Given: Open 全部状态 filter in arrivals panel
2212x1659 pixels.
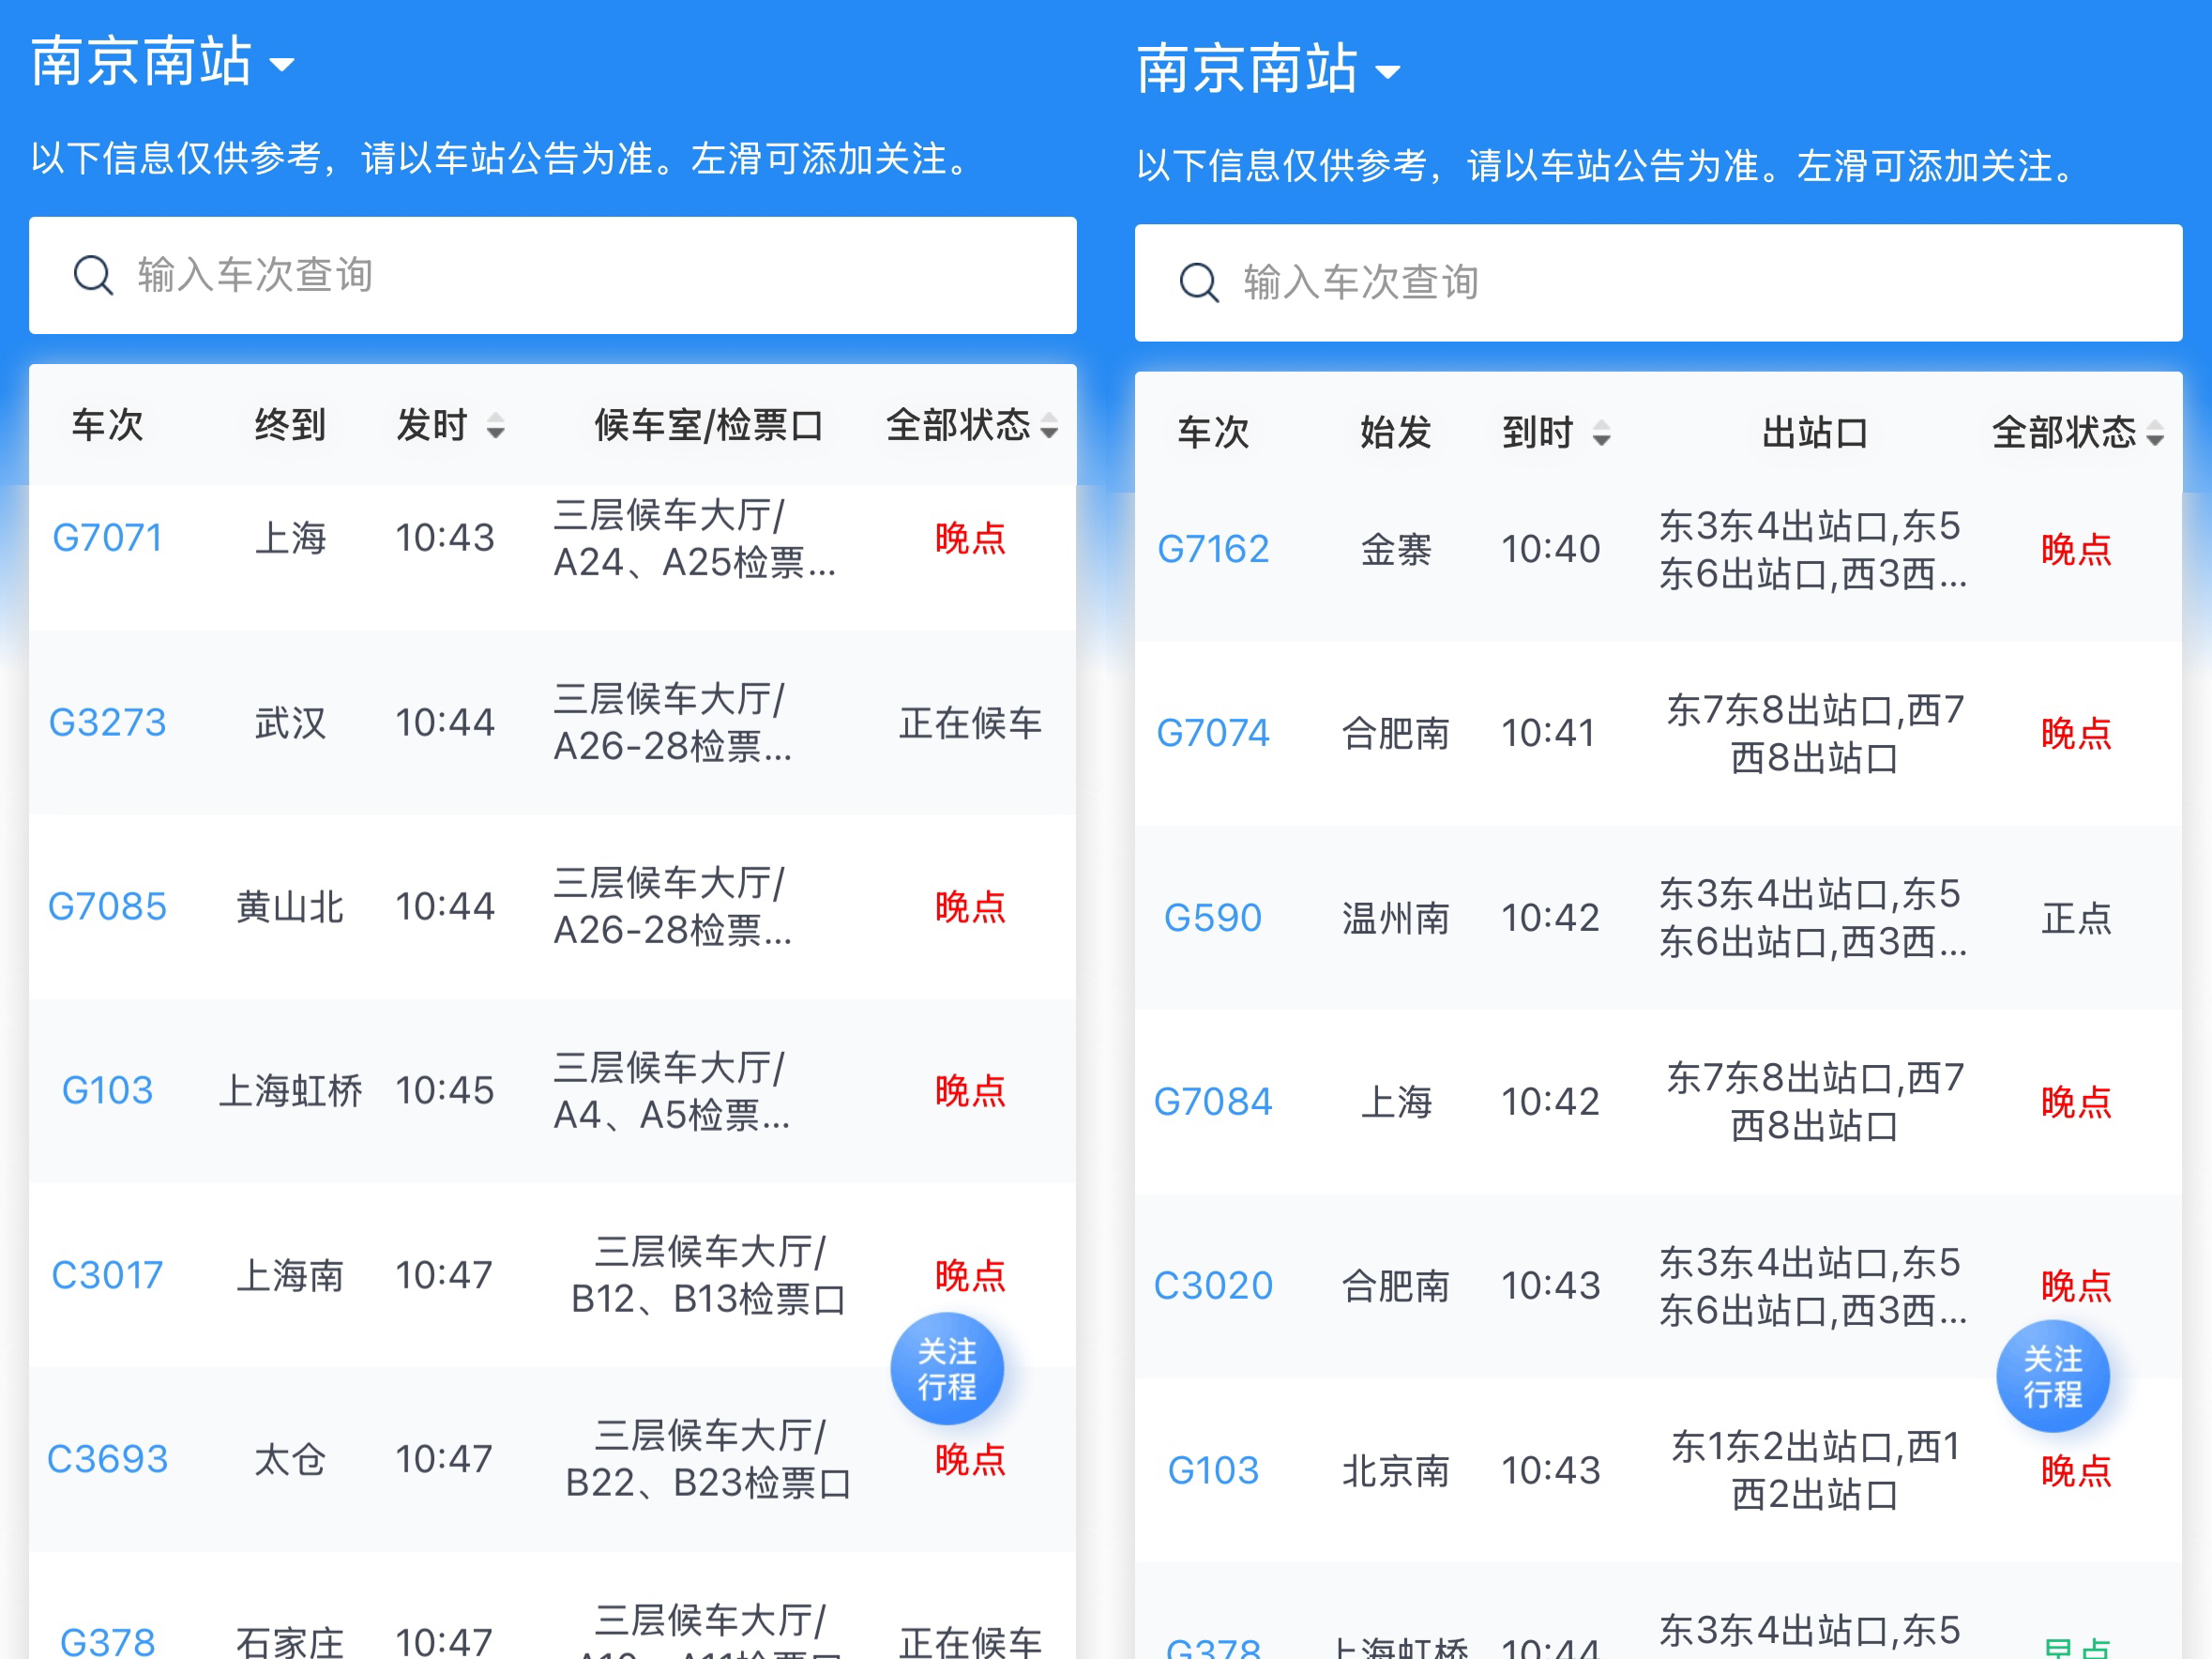Looking at the screenshot, I should pyautogui.click(x=2077, y=432).
